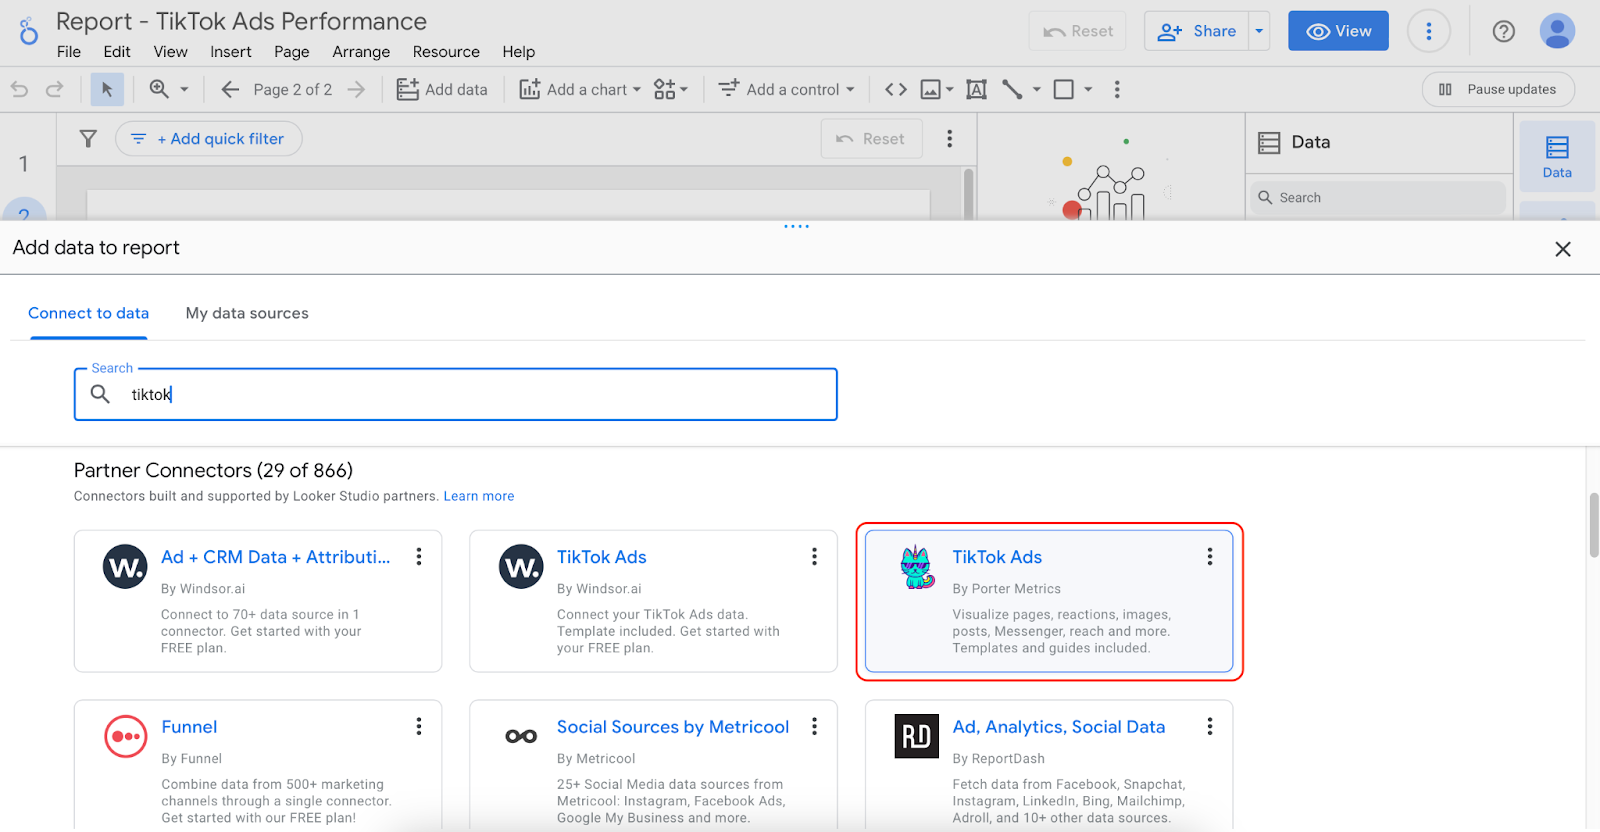Open toolbar more options menu
This screenshot has height=832, width=1600.
click(x=1117, y=89)
